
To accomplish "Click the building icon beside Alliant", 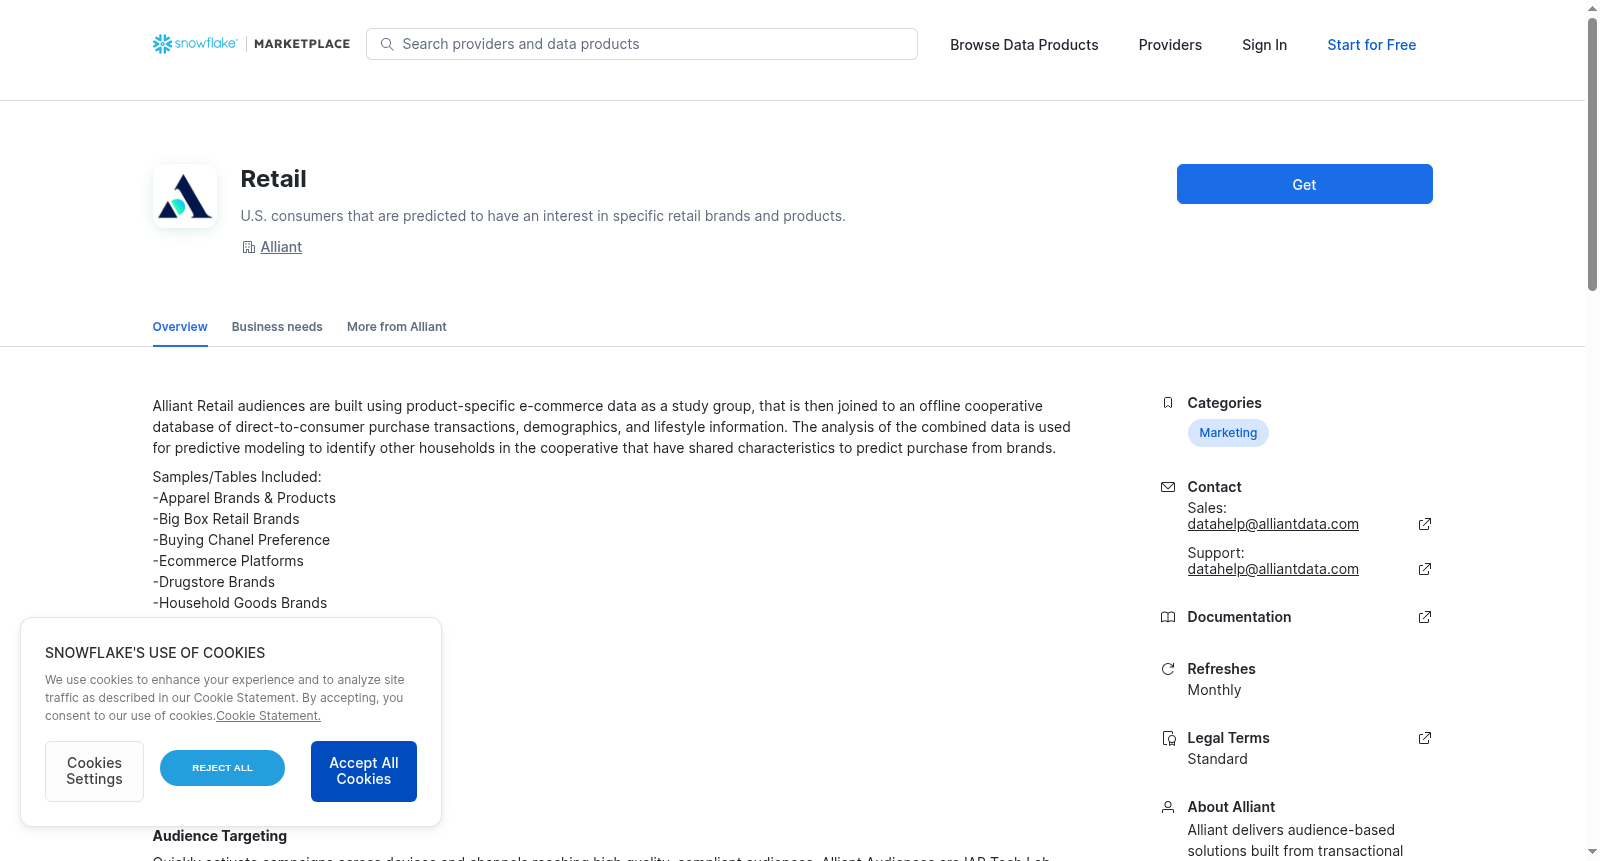I will tap(249, 247).
